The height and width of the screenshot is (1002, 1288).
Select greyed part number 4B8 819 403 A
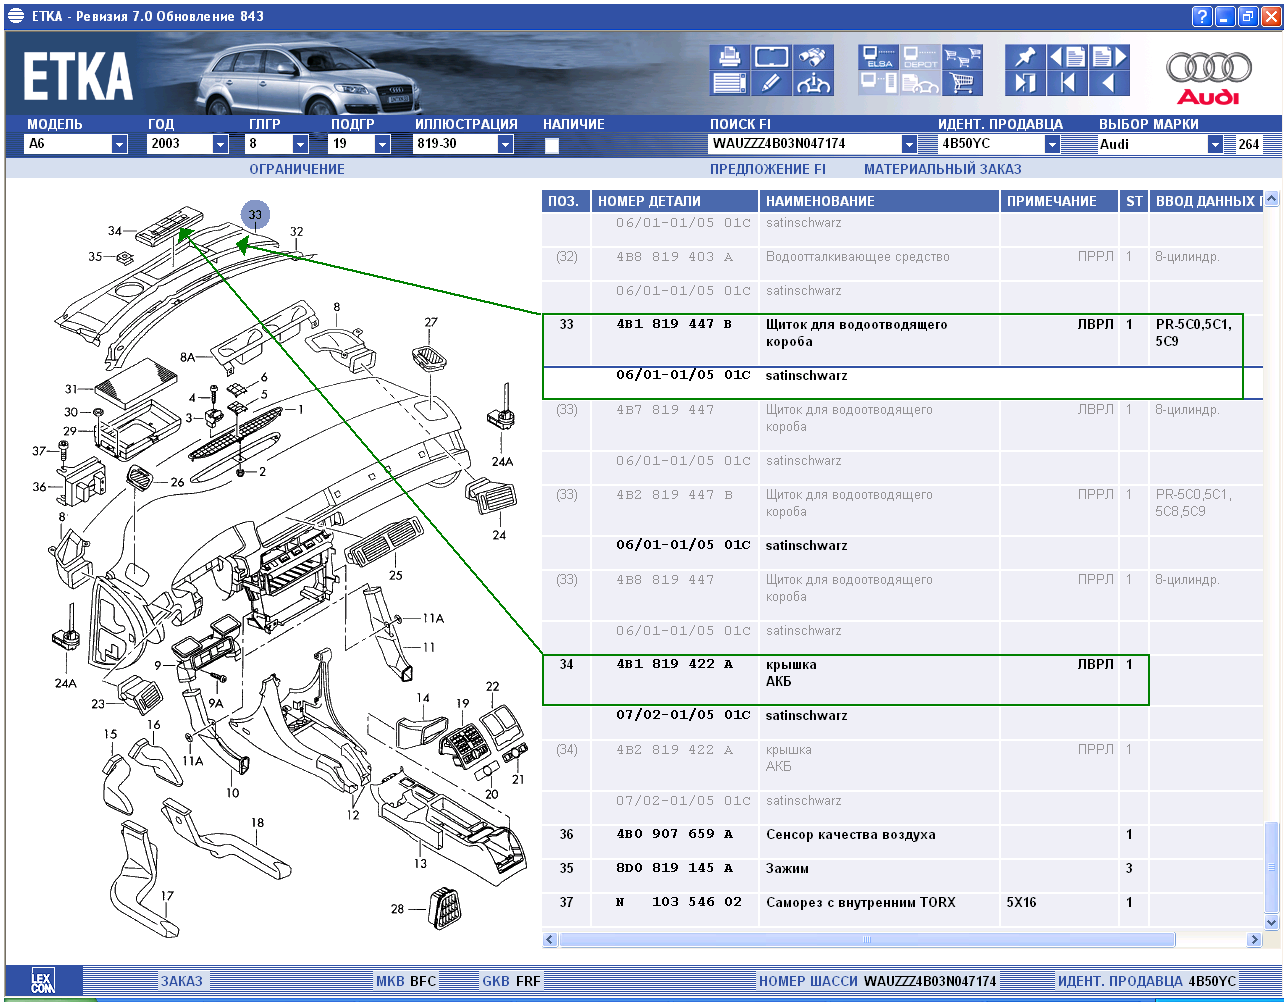[x=674, y=257]
